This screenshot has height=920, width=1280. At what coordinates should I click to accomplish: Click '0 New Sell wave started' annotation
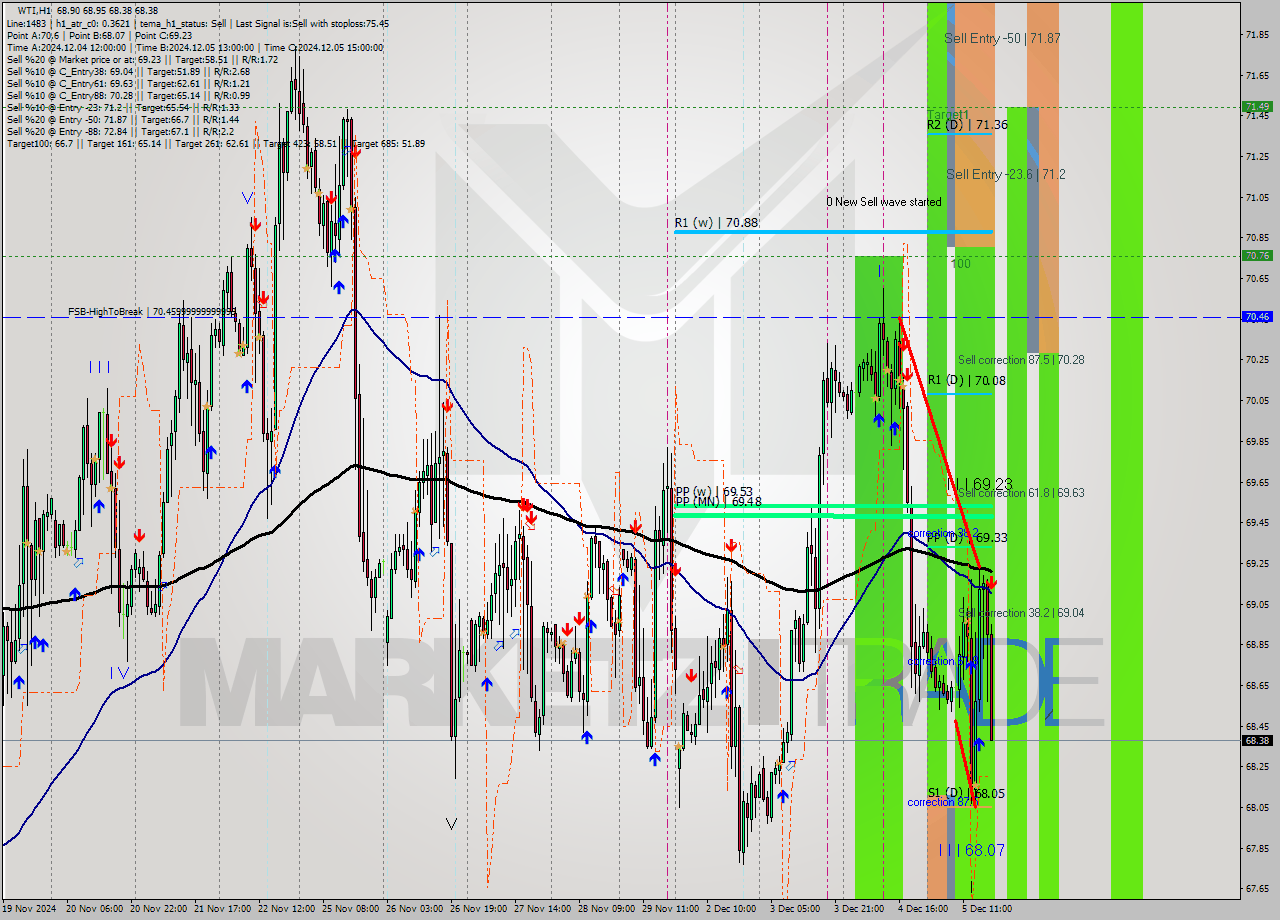click(x=884, y=202)
